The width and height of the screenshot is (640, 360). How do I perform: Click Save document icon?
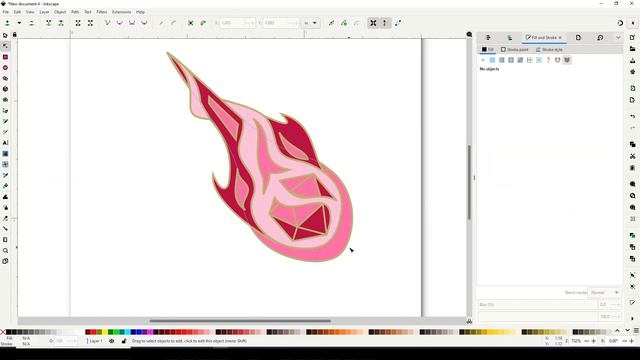(633, 60)
